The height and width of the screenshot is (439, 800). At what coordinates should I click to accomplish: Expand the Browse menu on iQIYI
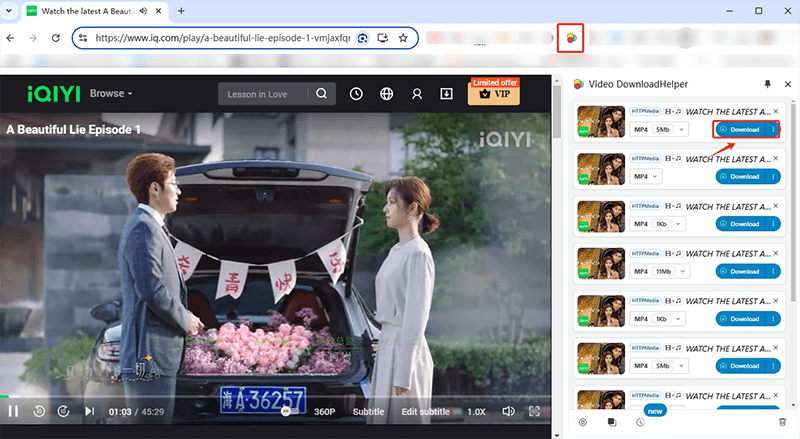tap(111, 93)
